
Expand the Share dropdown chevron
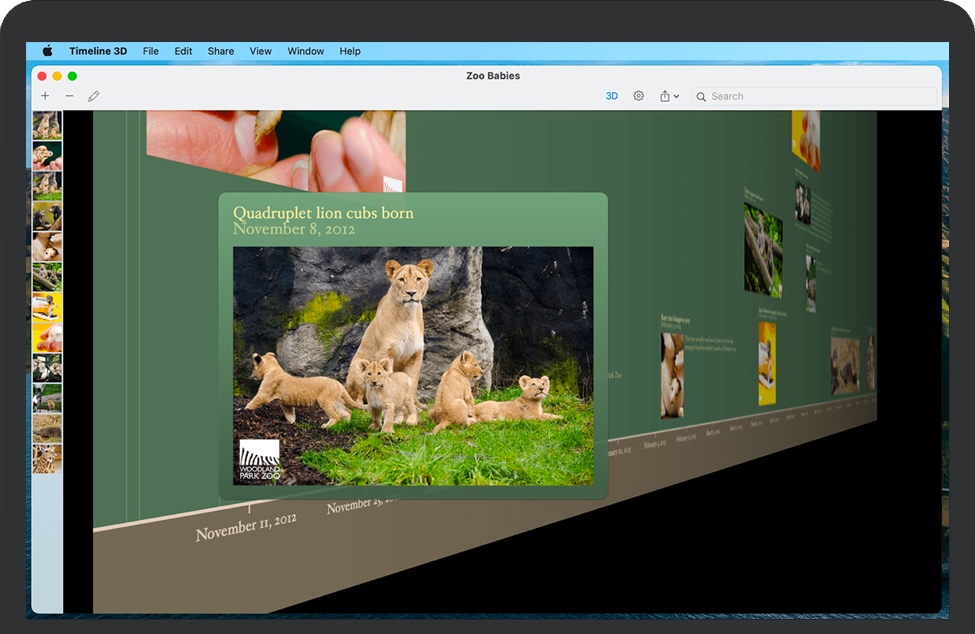(677, 96)
